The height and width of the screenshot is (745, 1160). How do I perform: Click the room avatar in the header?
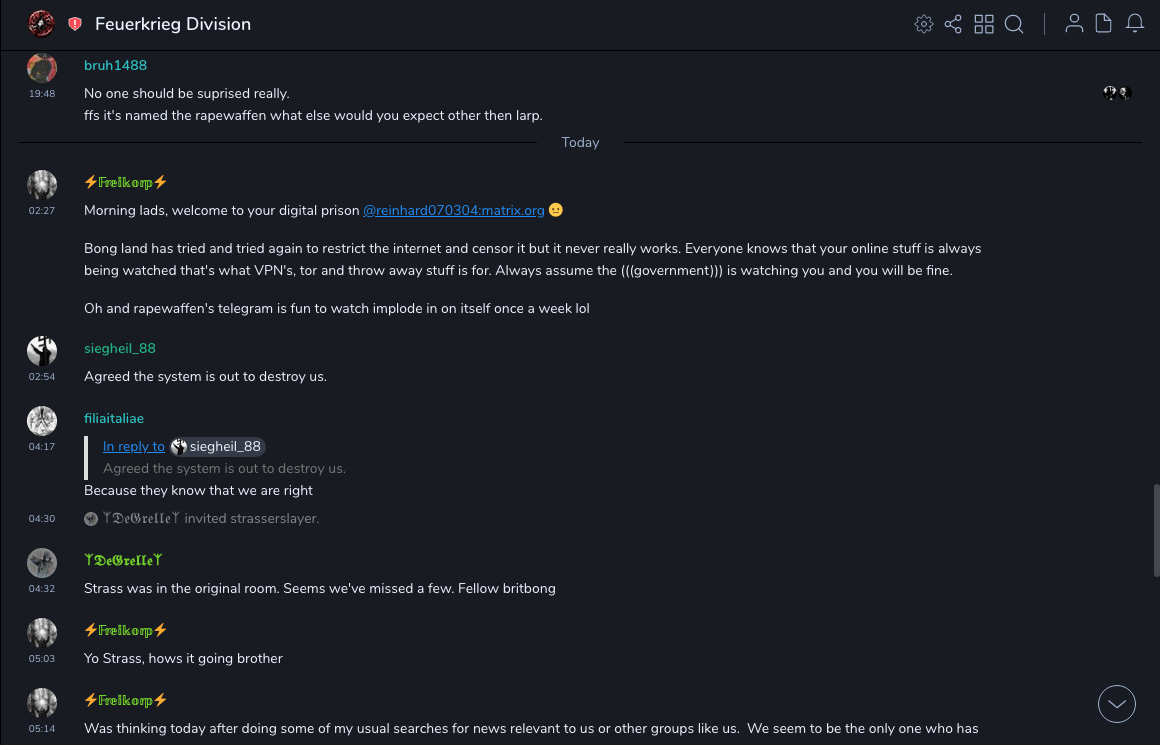(x=41, y=23)
